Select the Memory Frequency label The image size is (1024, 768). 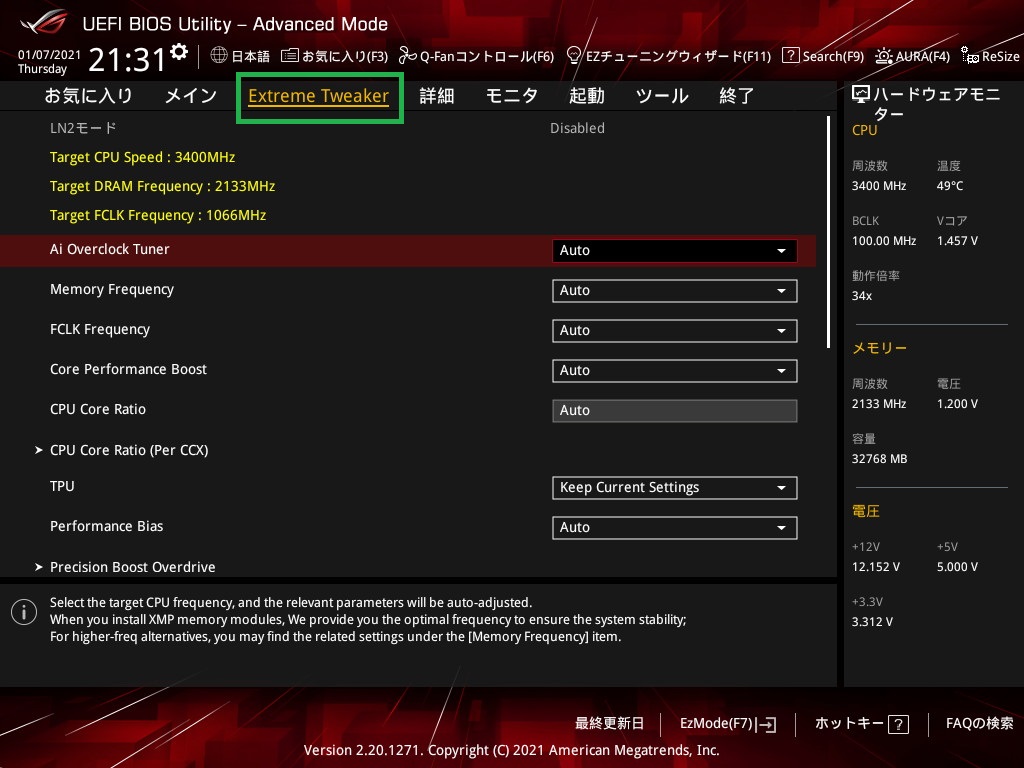[x=112, y=289]
